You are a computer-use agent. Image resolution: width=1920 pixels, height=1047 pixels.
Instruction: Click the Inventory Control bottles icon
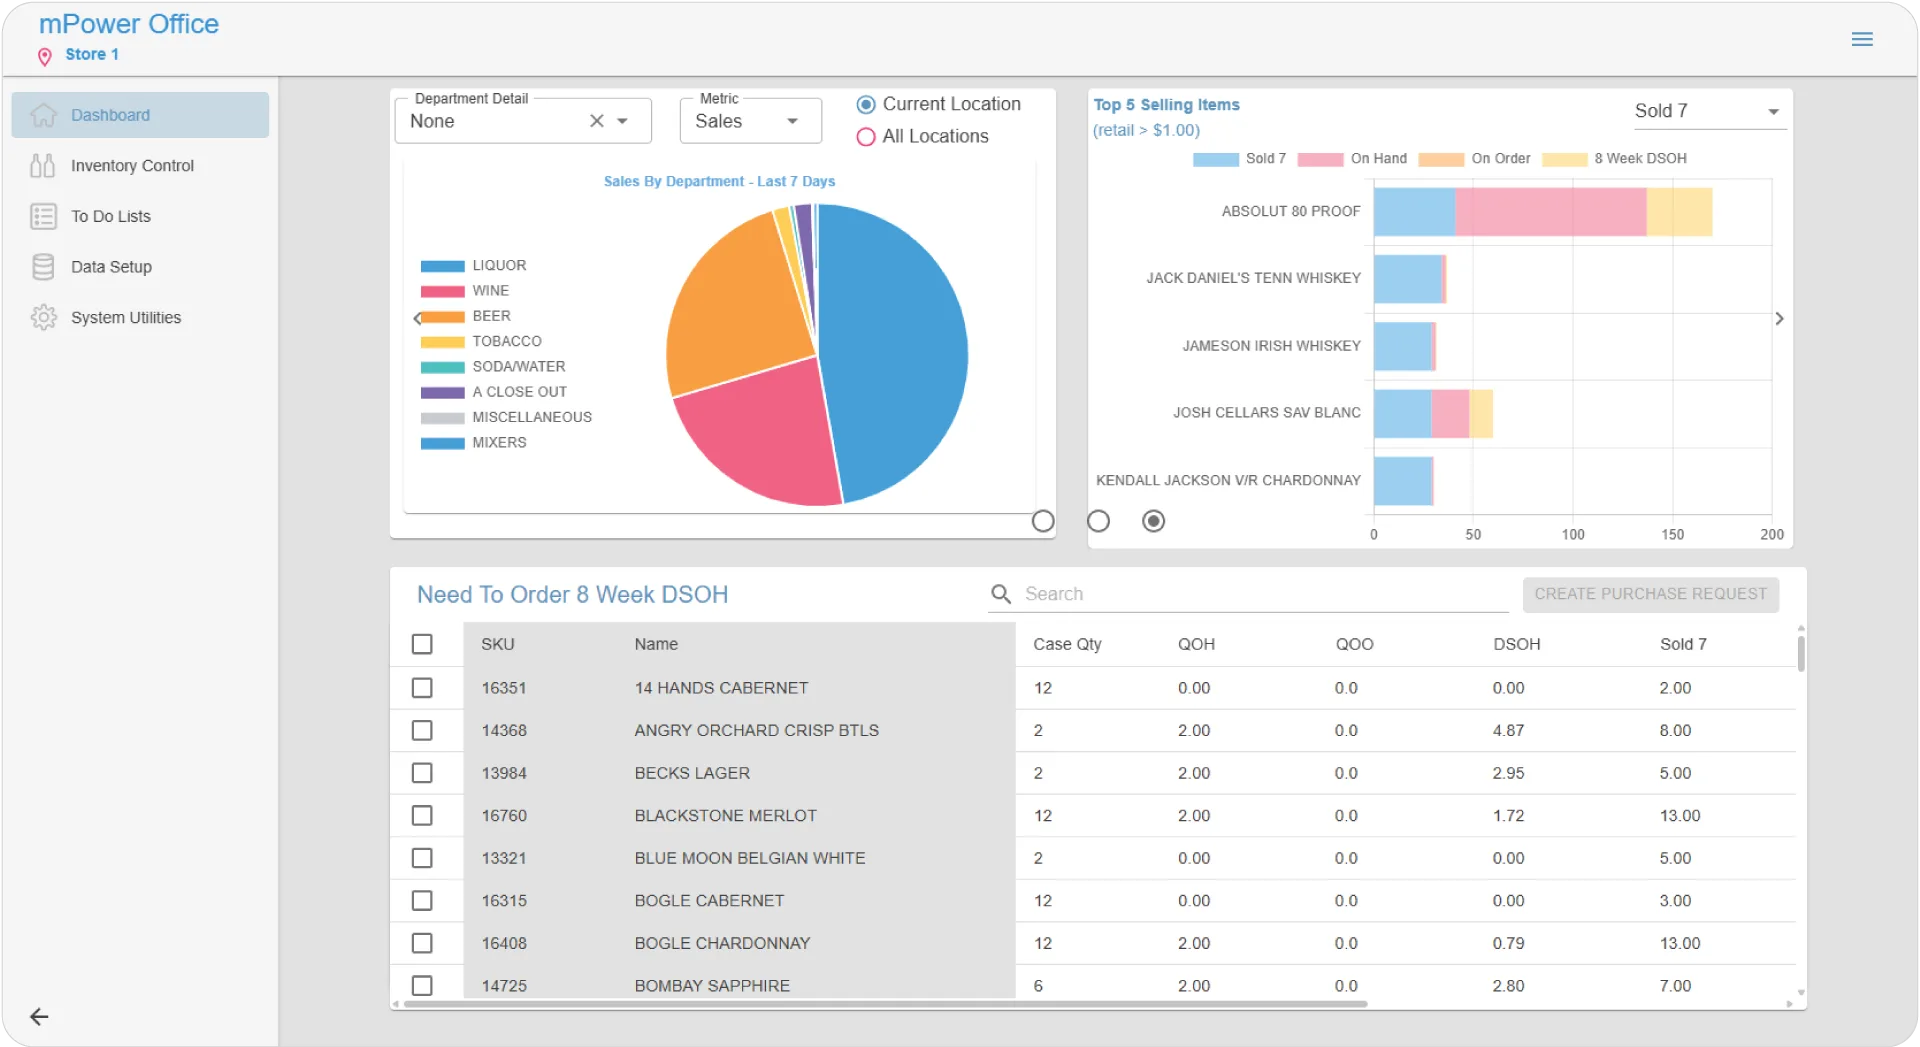pos(43,166)
